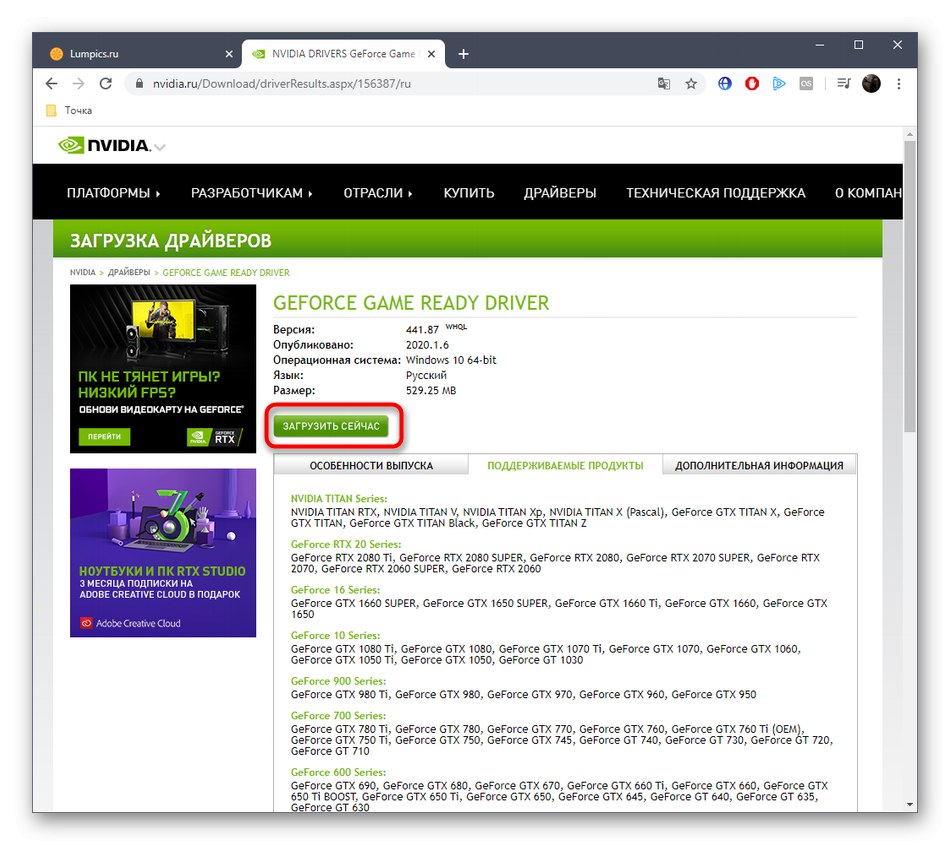This screenshot has height=845, width=950.
Task: Click the NVIDIA breadcrumb link
Action: 82,273
